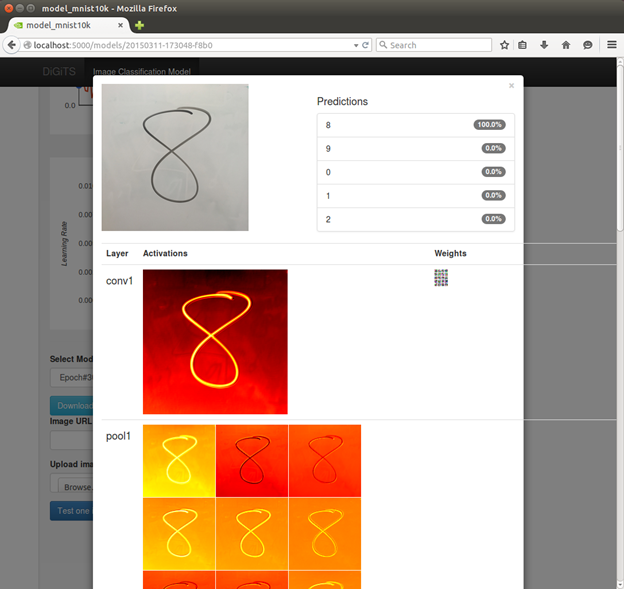Screen dimensions: 624x589
Task: Click the Test one button
Action: pos(72,511)
